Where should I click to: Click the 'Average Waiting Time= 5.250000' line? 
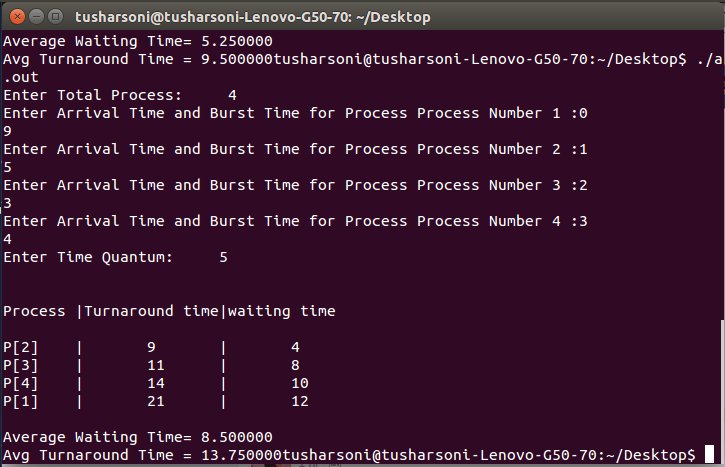point(137,41)
